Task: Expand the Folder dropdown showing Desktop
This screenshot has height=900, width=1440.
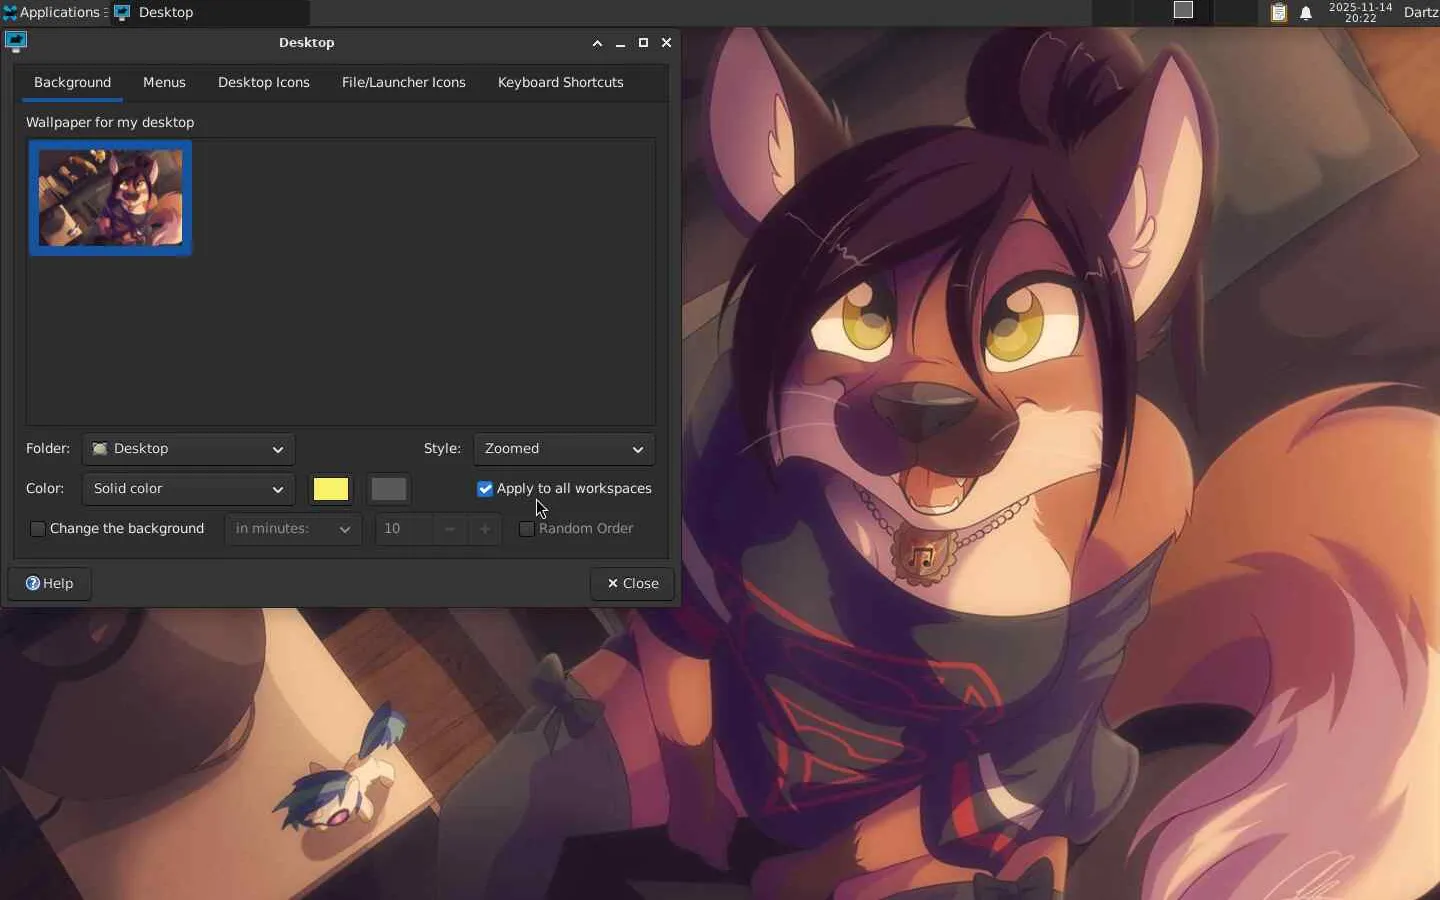Action: coord(189,449)
